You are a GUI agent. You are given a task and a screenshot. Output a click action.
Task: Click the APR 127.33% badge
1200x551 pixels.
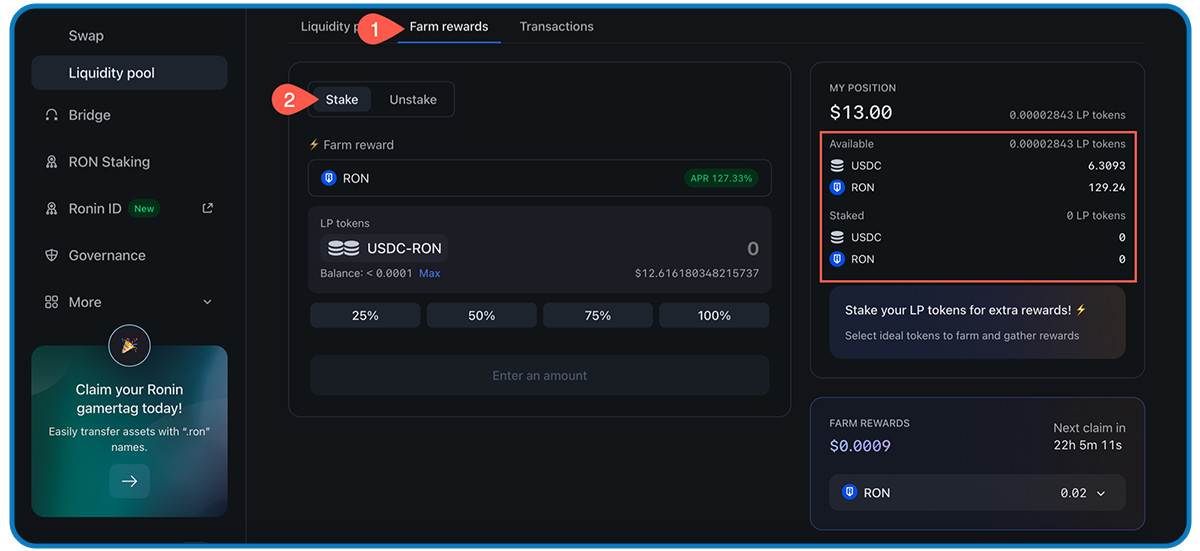tap(721, 178)
